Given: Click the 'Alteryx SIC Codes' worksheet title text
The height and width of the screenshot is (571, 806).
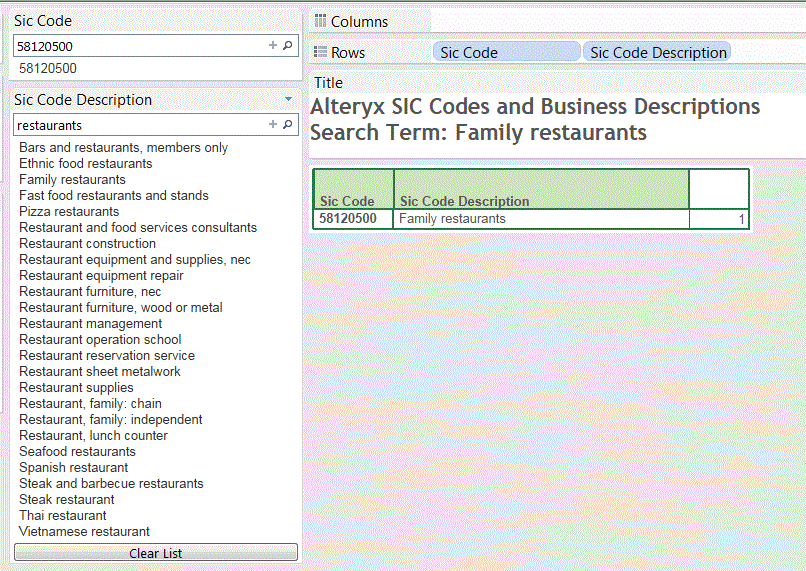Looking at the screenshot, I should 535,106.
